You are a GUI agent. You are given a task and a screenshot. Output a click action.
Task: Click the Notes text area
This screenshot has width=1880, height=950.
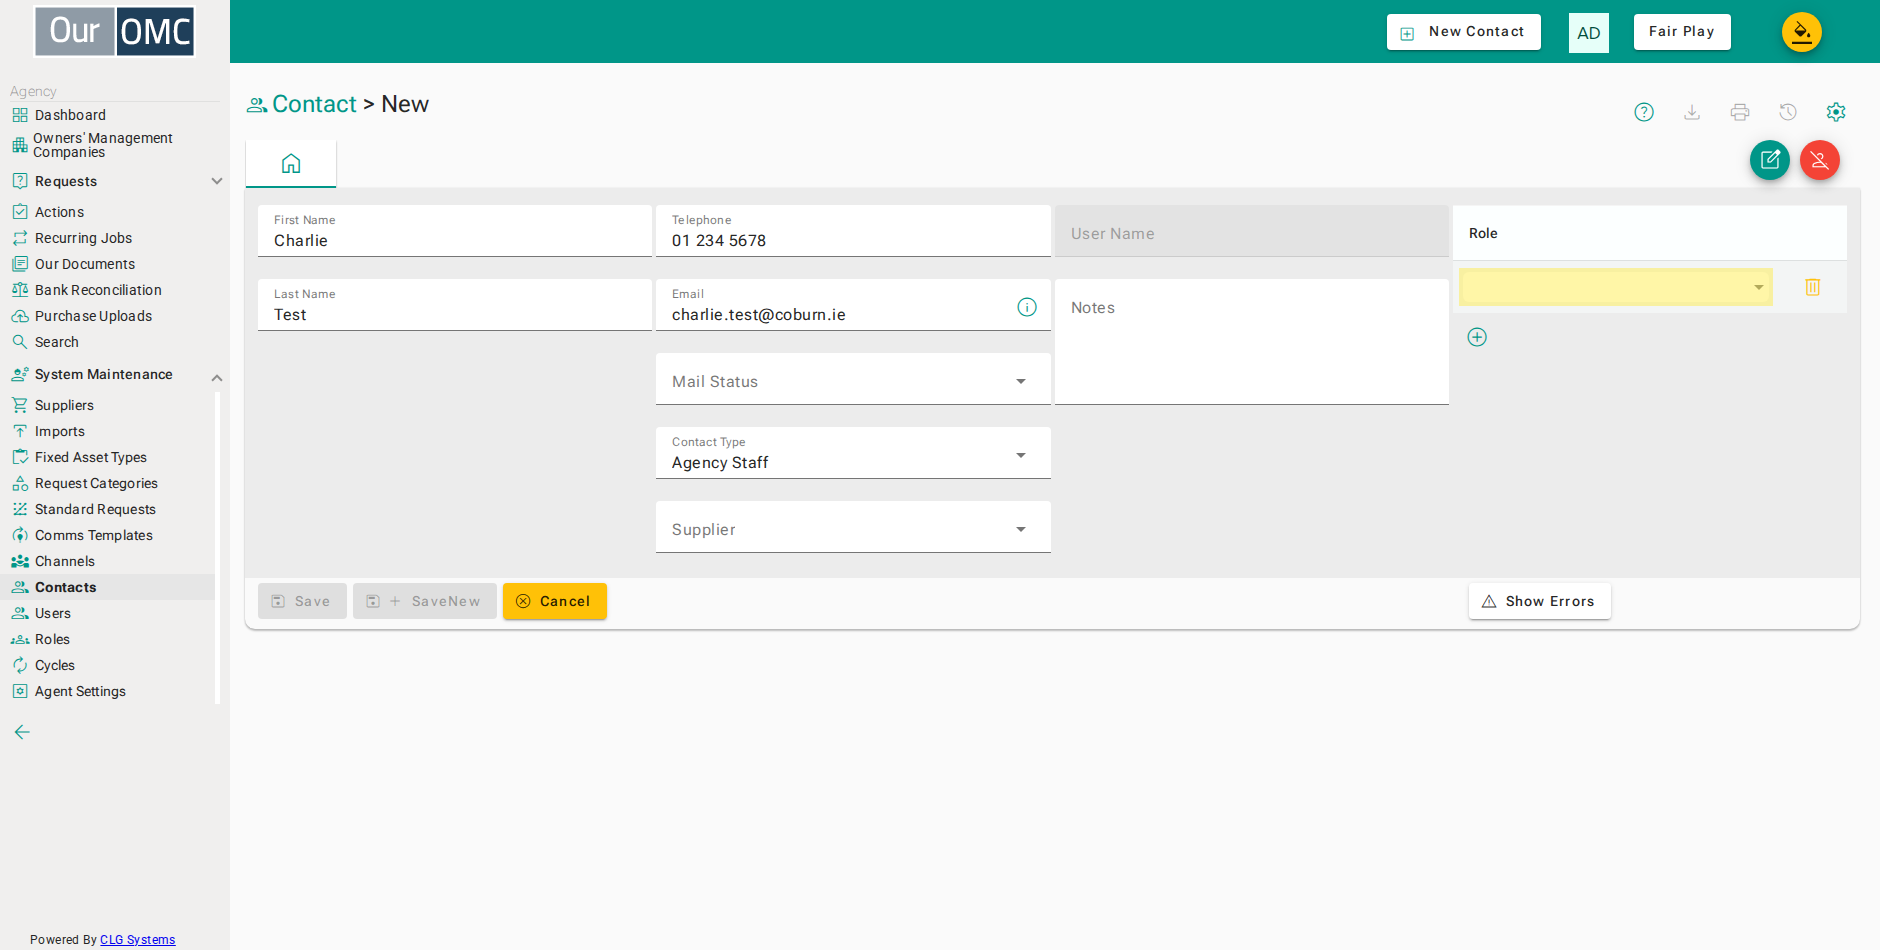click(1252, 342)
